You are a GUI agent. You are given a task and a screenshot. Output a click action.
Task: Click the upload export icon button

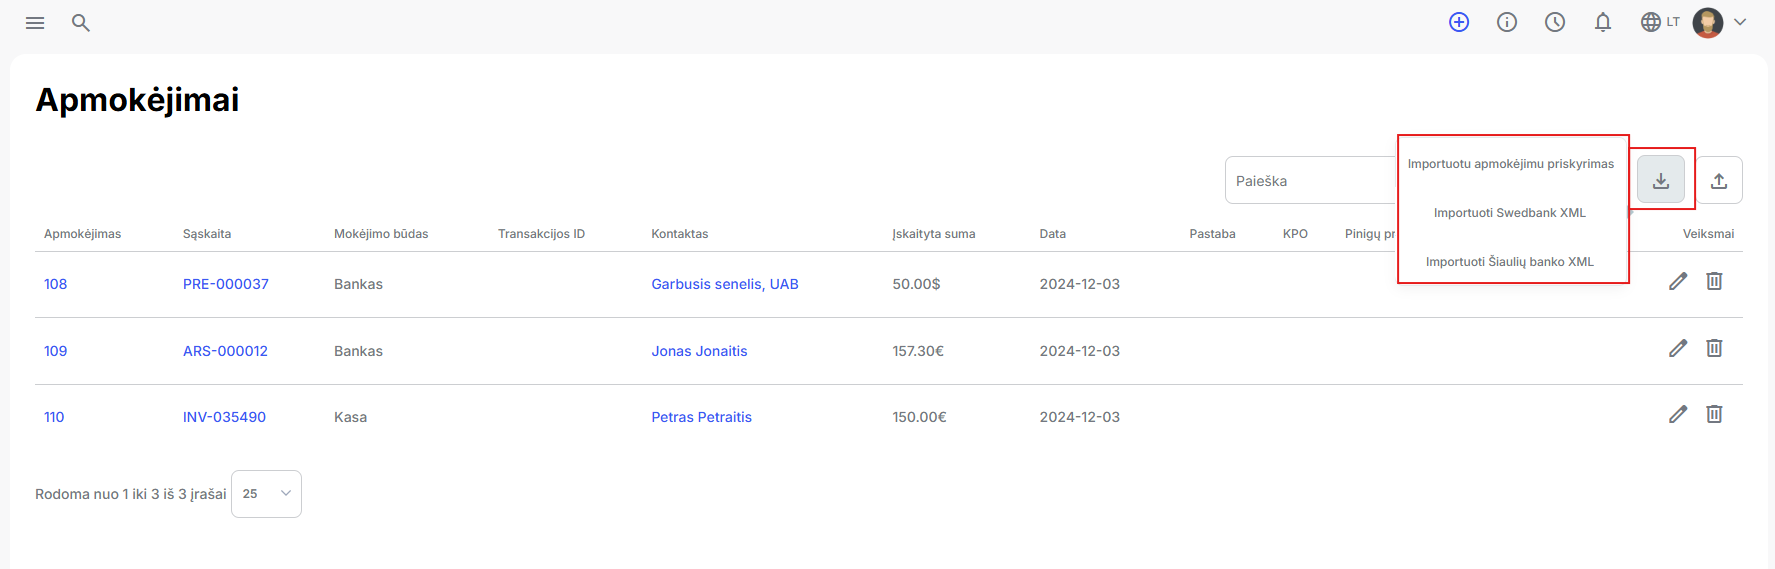tap(1719, 180)
